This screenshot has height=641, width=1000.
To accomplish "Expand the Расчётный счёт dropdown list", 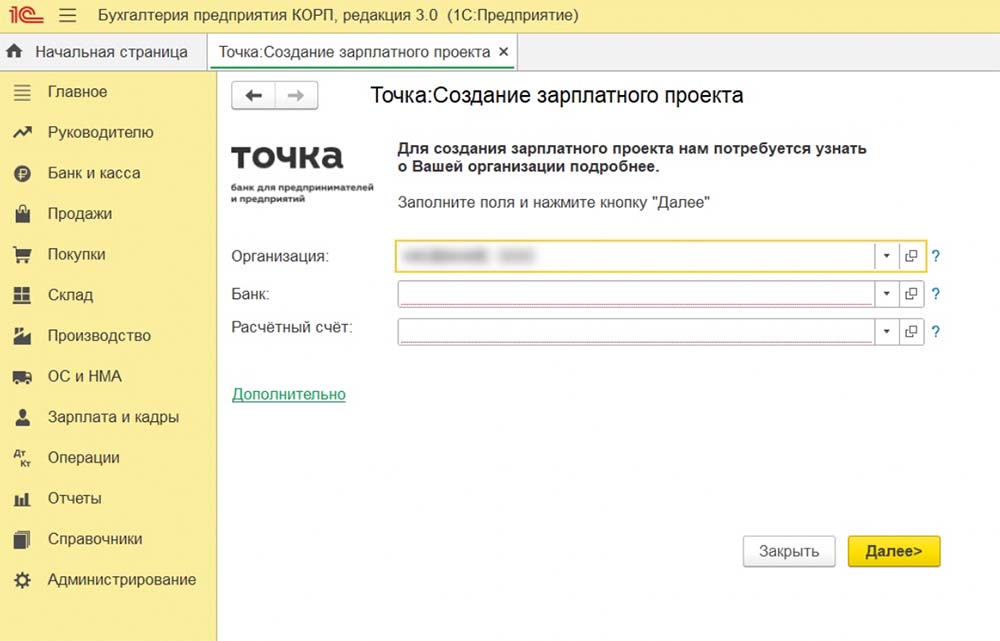I will tap(886, 332).
